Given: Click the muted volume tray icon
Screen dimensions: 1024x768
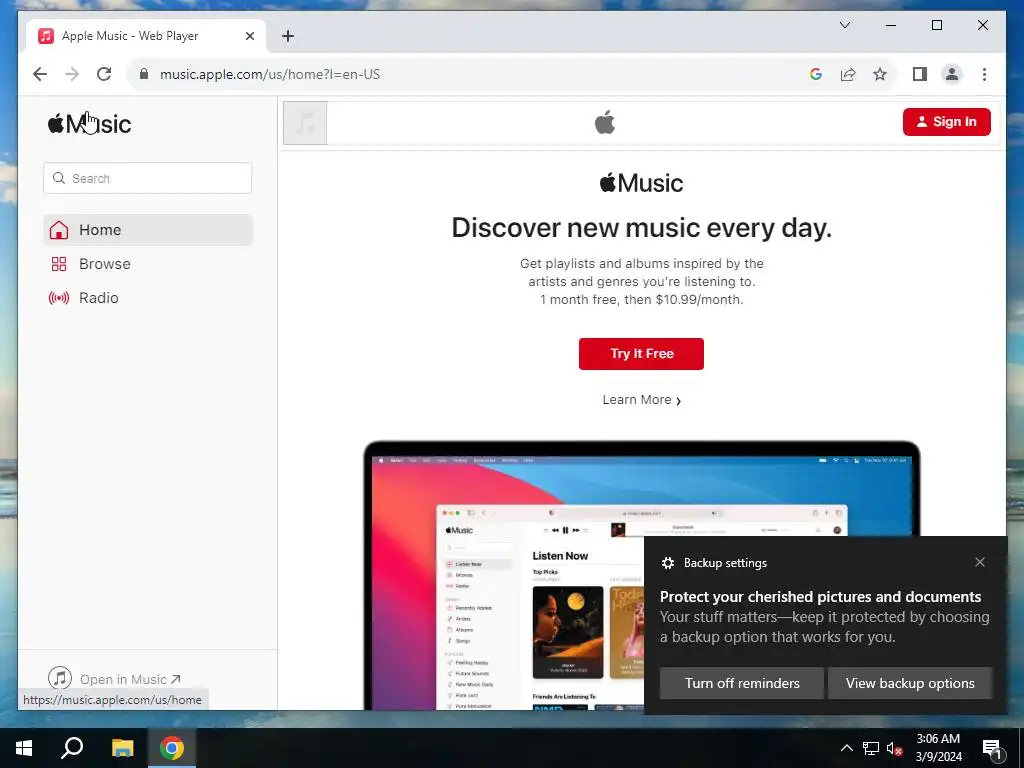Looking at the screenshot, I should (x=894, y=748).
